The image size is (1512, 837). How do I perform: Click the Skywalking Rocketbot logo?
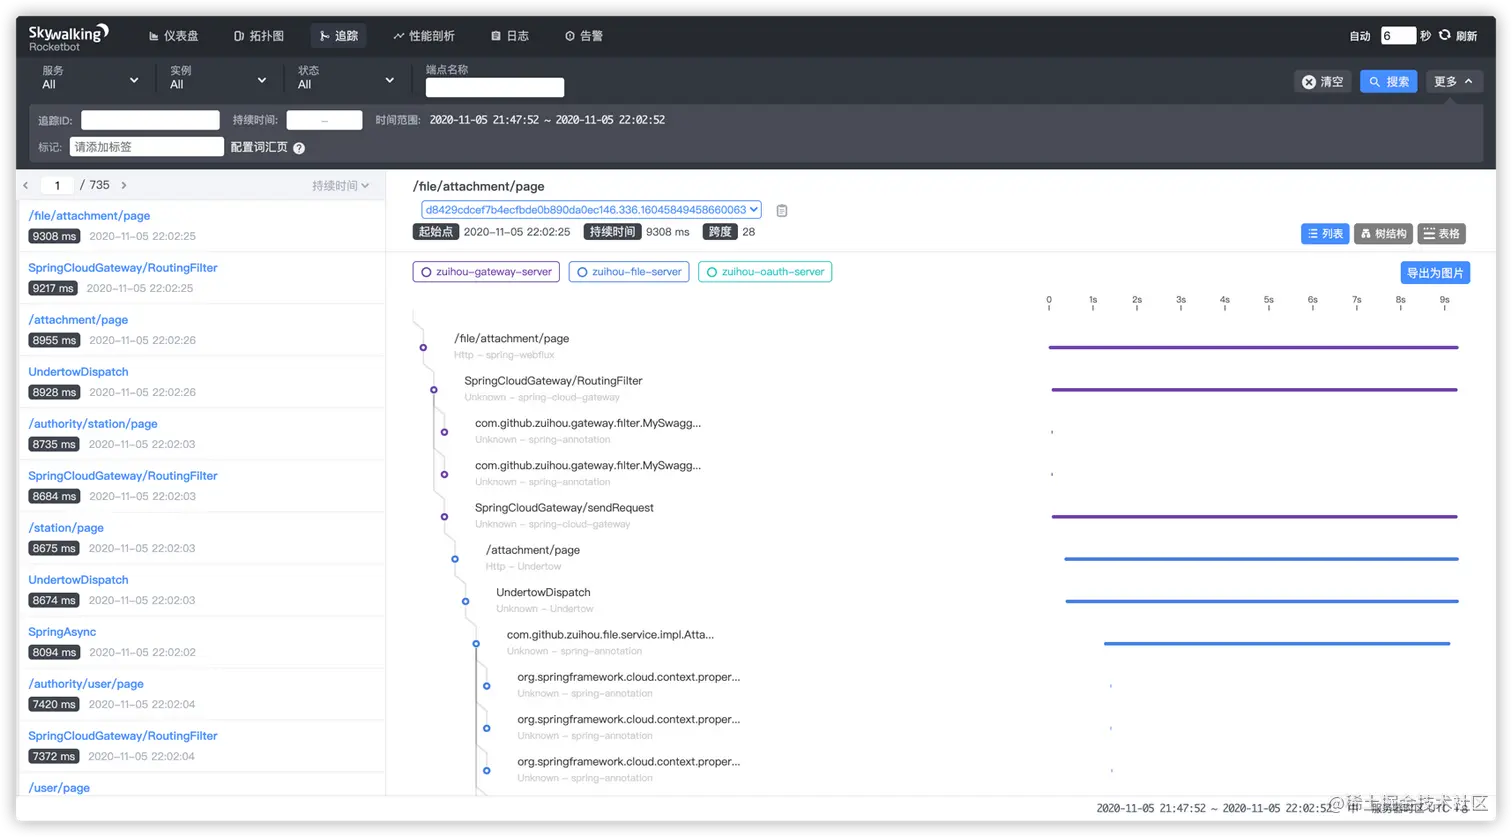(68, 38)
